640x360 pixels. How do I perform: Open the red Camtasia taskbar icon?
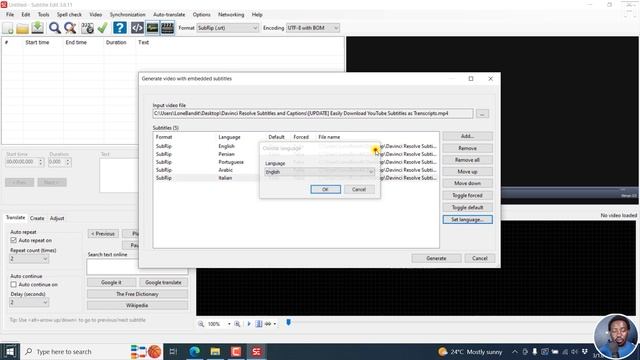[236, 351]
